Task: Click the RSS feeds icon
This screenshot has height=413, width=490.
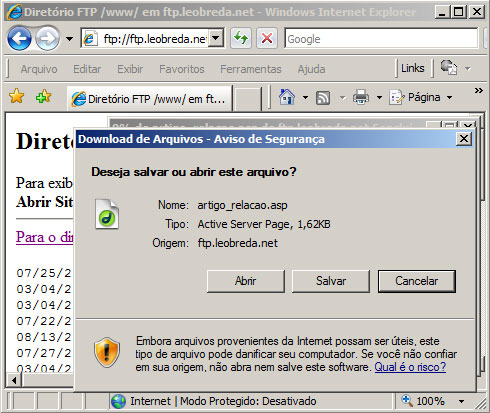Action: (323, 98)
